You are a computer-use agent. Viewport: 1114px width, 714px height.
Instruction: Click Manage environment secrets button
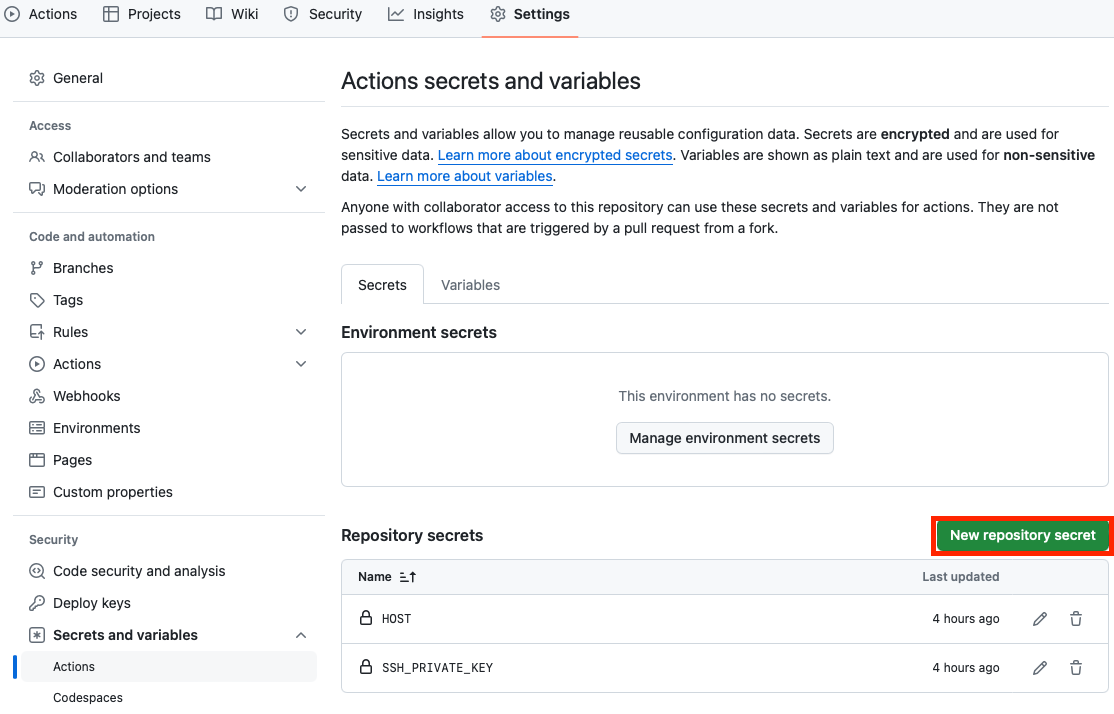point(724,438)
